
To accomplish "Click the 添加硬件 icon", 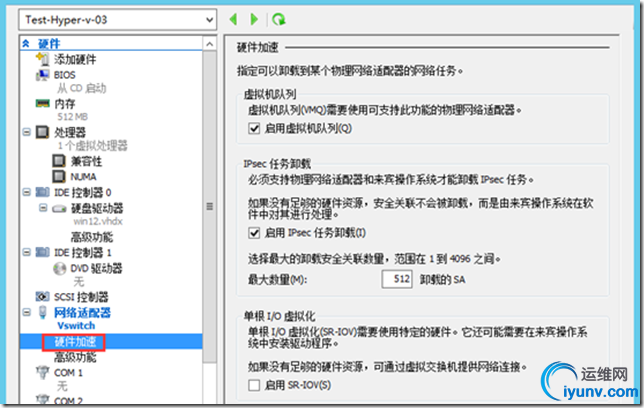I will 43,59.
